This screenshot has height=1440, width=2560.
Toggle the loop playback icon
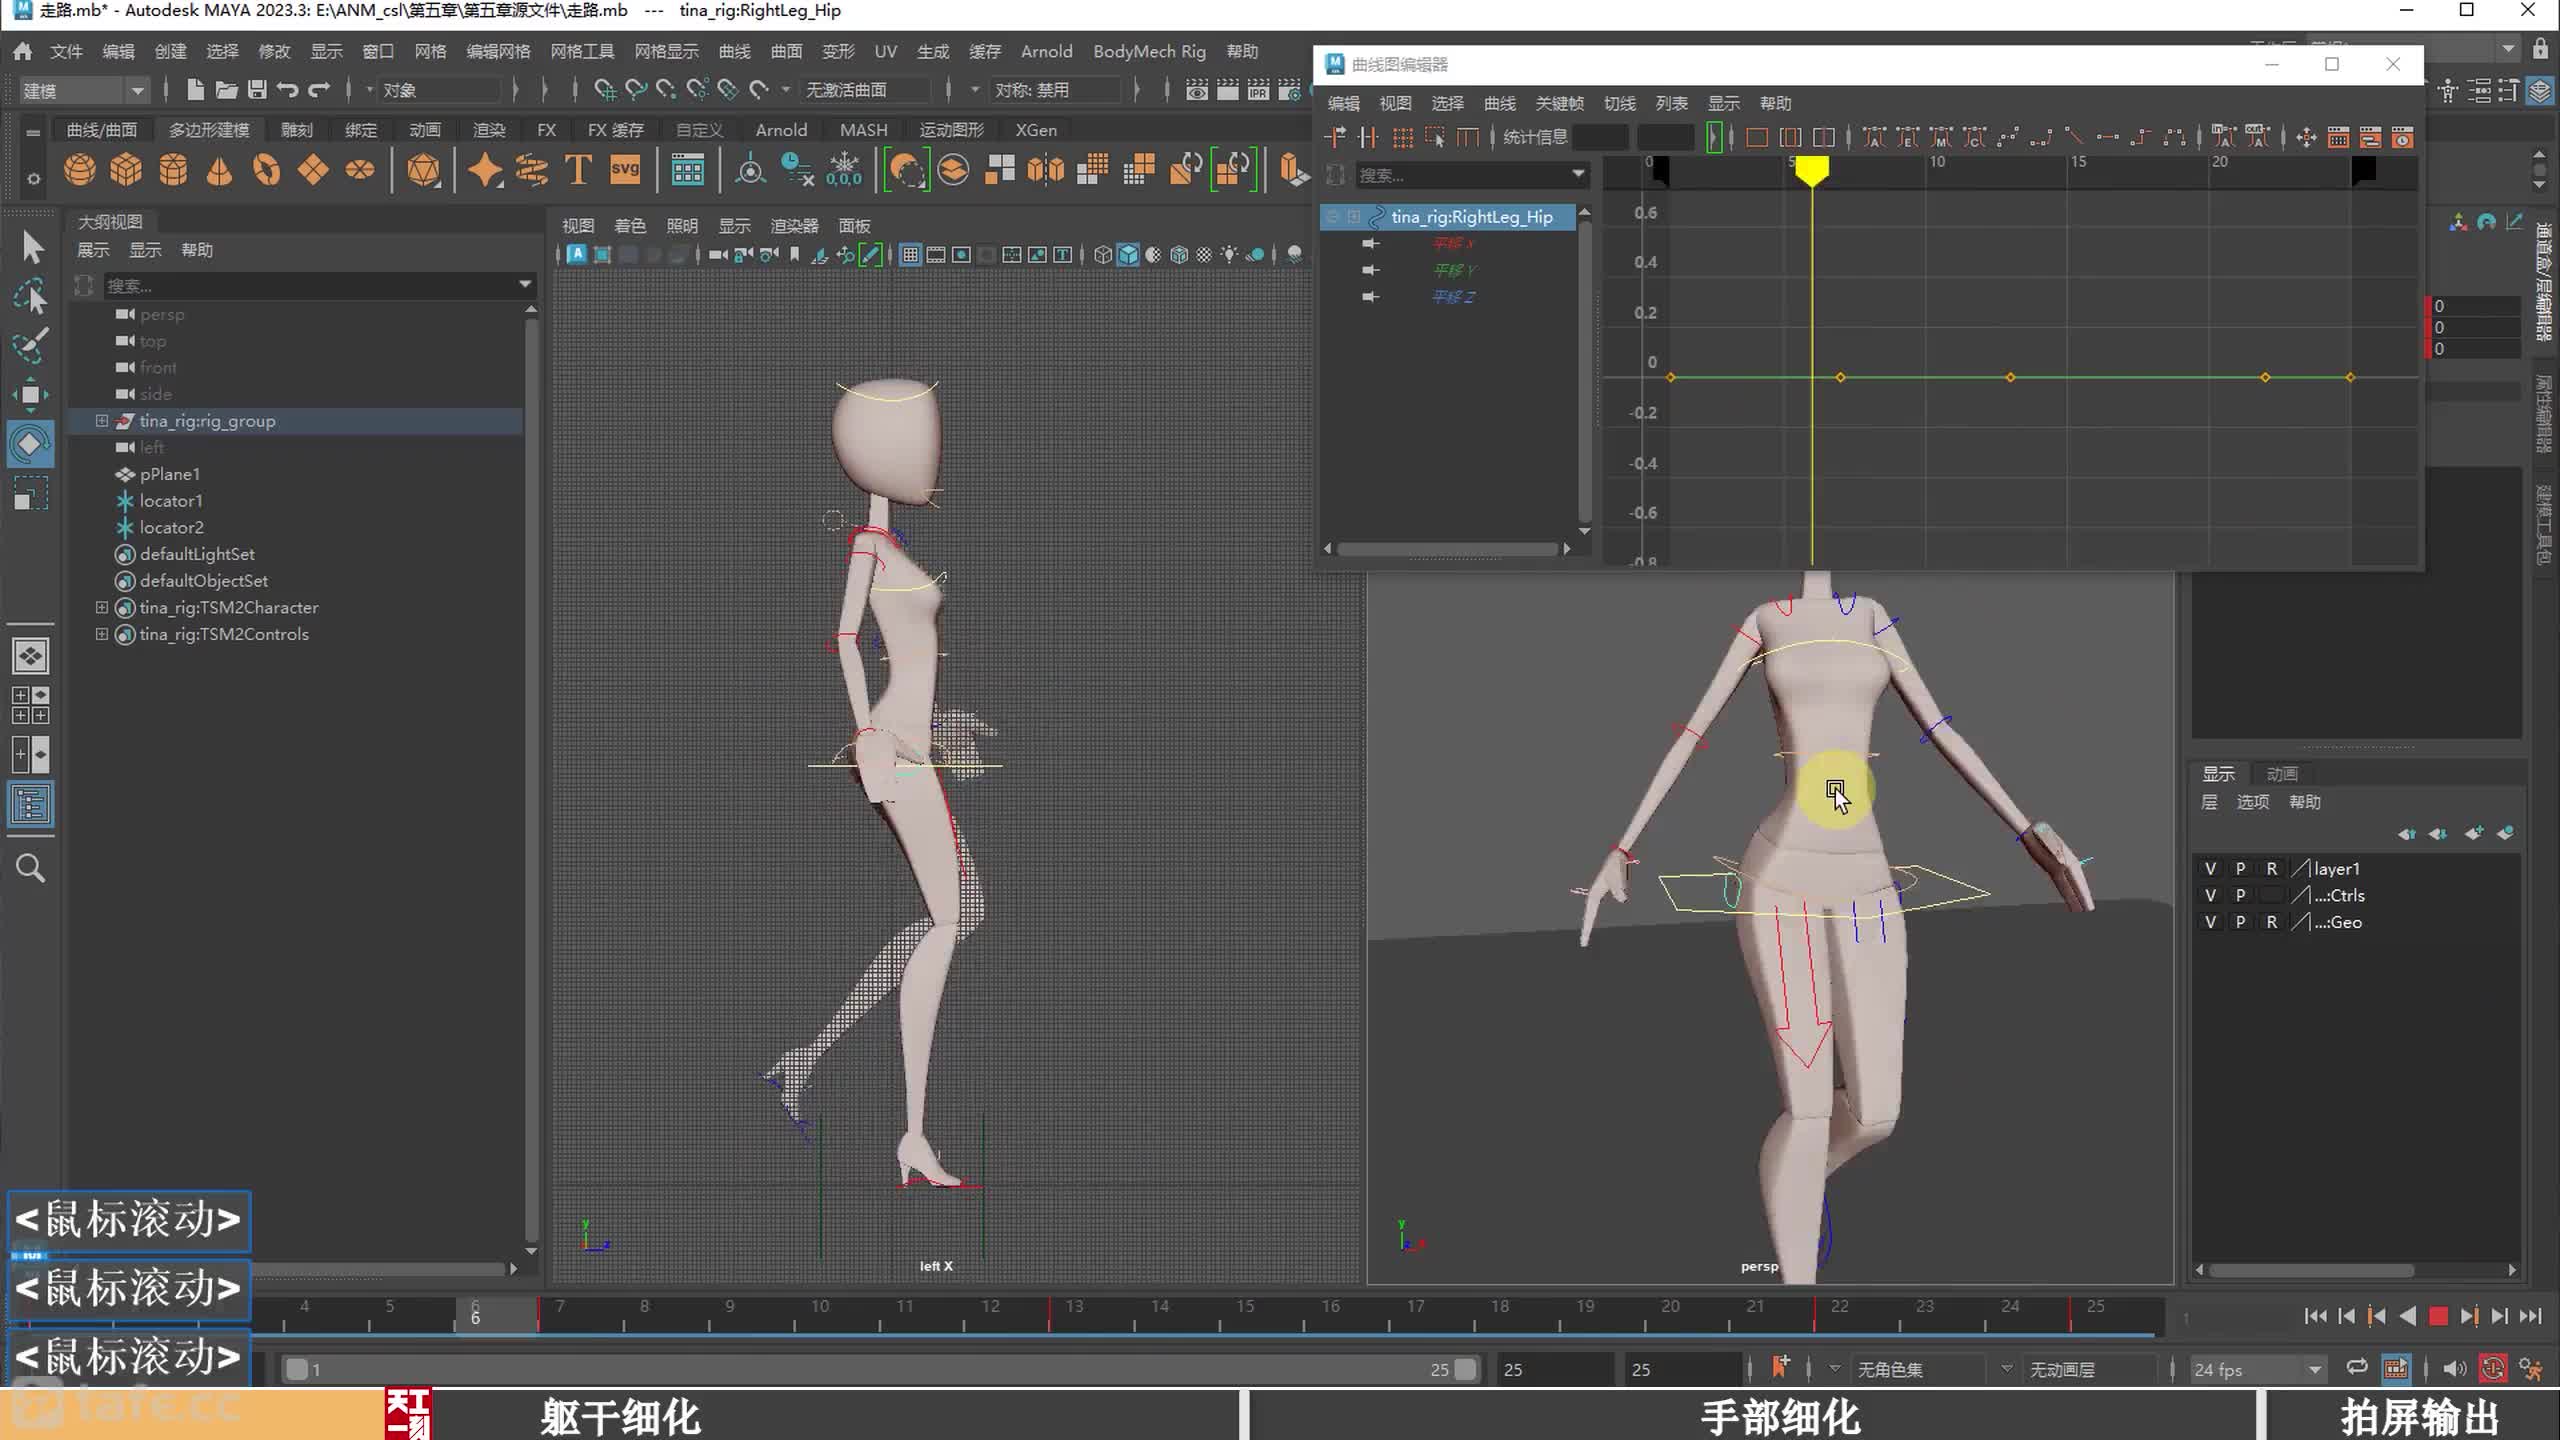click(x=2357, y=1368)
